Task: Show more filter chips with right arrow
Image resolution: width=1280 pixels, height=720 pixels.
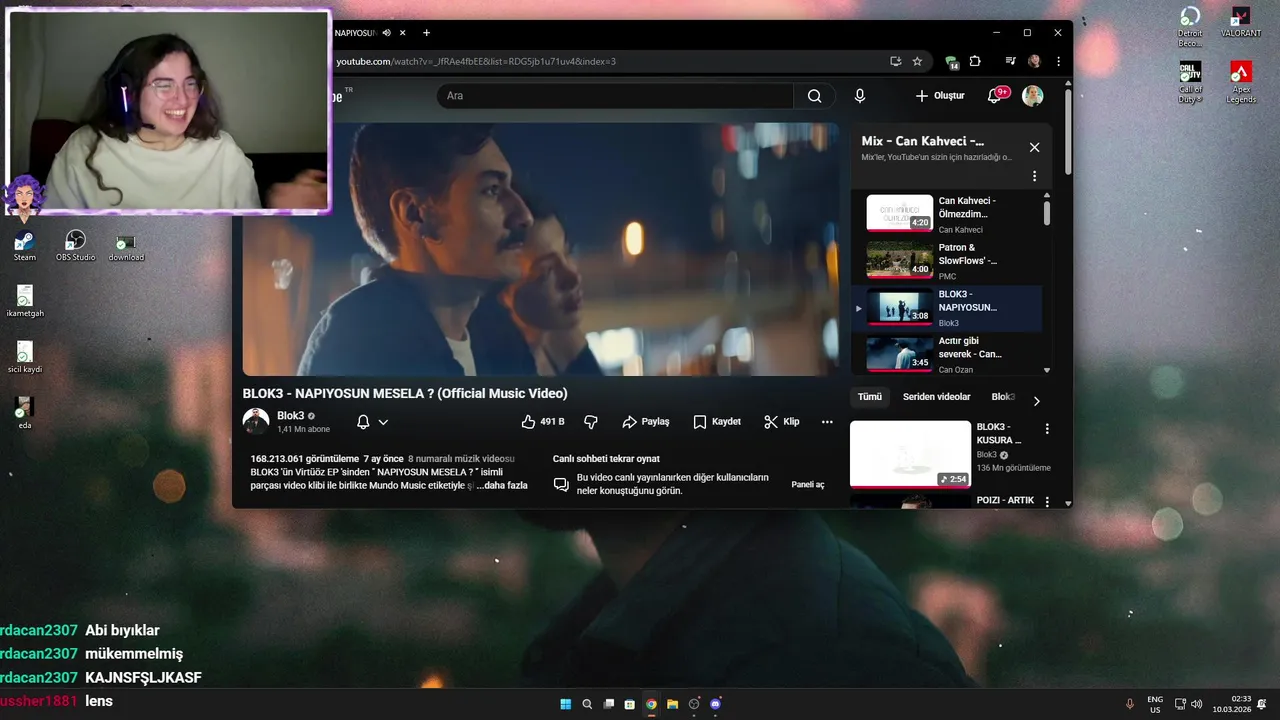Action: (1036, 401)
